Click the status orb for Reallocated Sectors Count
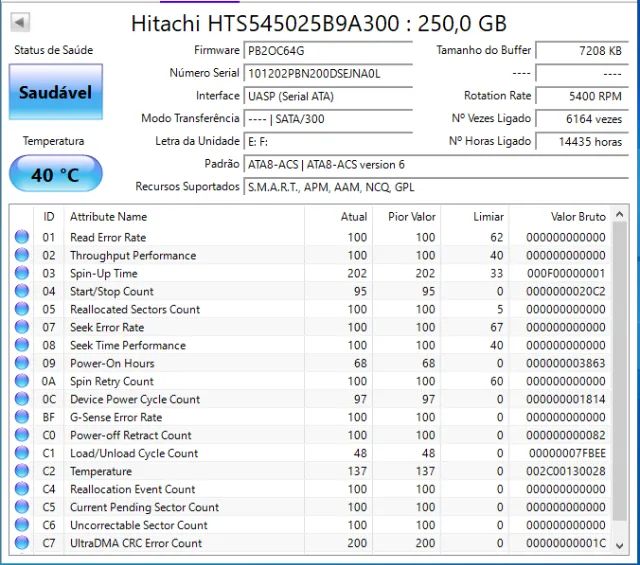640x565 pixels. pyautogui.click(x=22, y=309)
